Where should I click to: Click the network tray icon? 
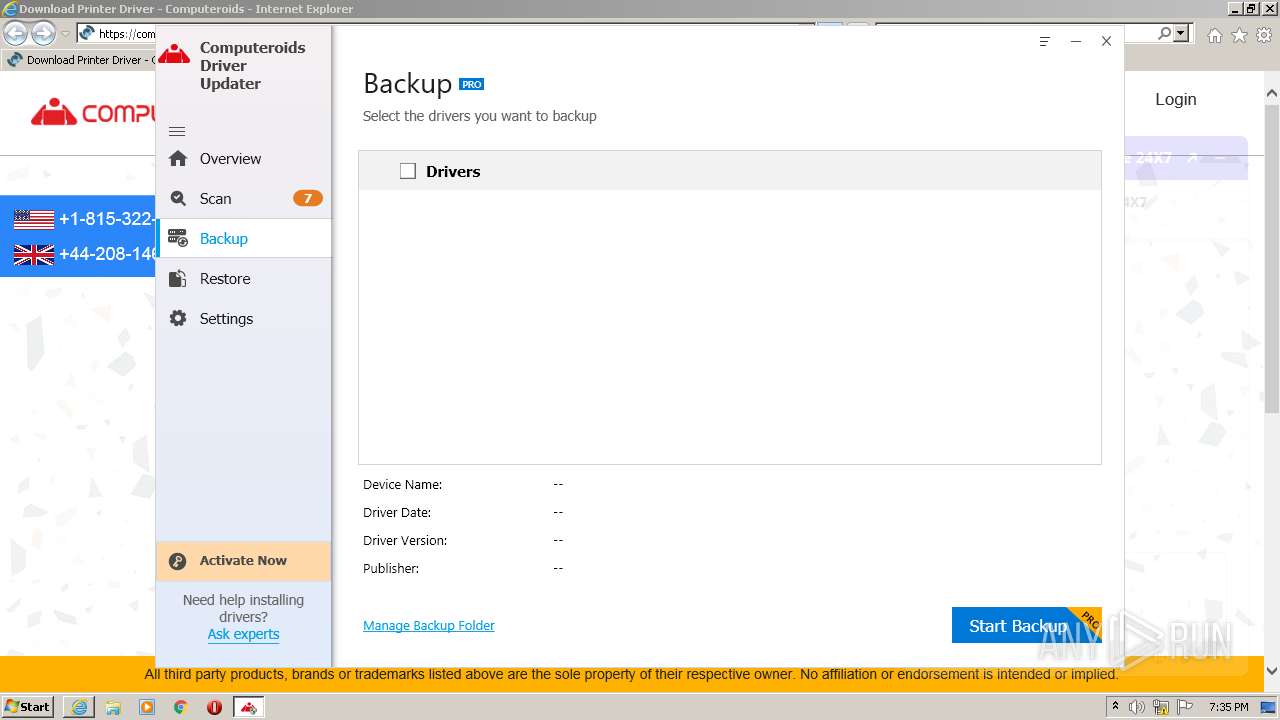(x=1162, y=707)
